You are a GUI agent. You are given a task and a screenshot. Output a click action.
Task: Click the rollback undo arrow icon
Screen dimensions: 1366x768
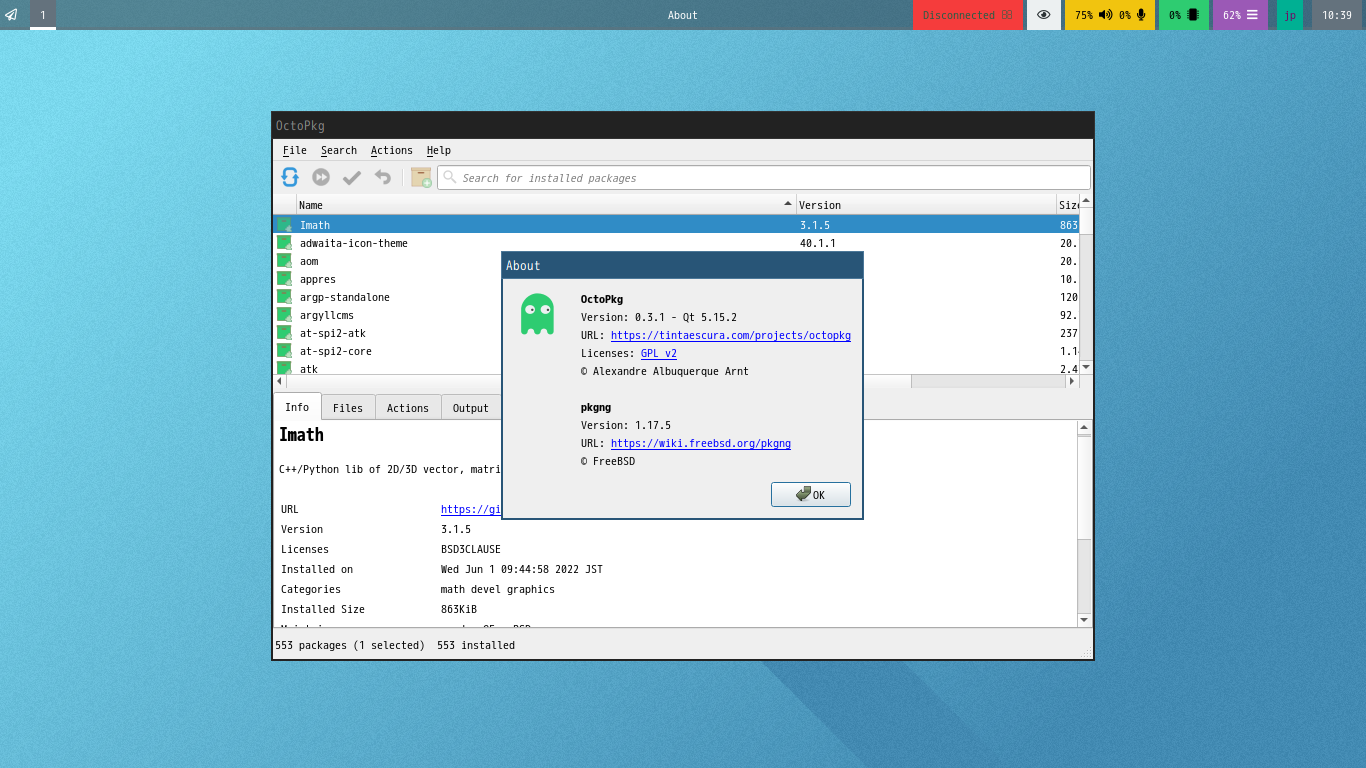pos(383,177)
